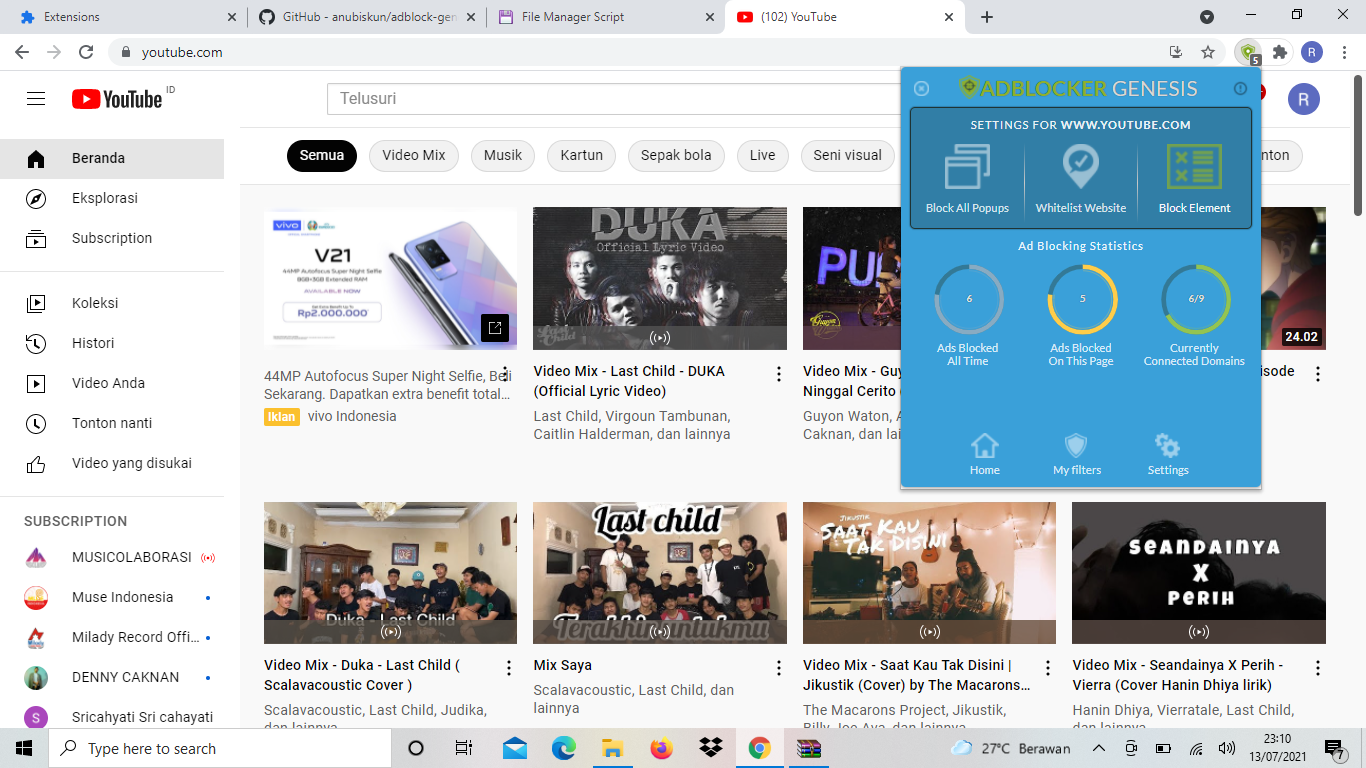Open Windows Start menu
Screen dimensions: 1366x768
coord(24,748)
